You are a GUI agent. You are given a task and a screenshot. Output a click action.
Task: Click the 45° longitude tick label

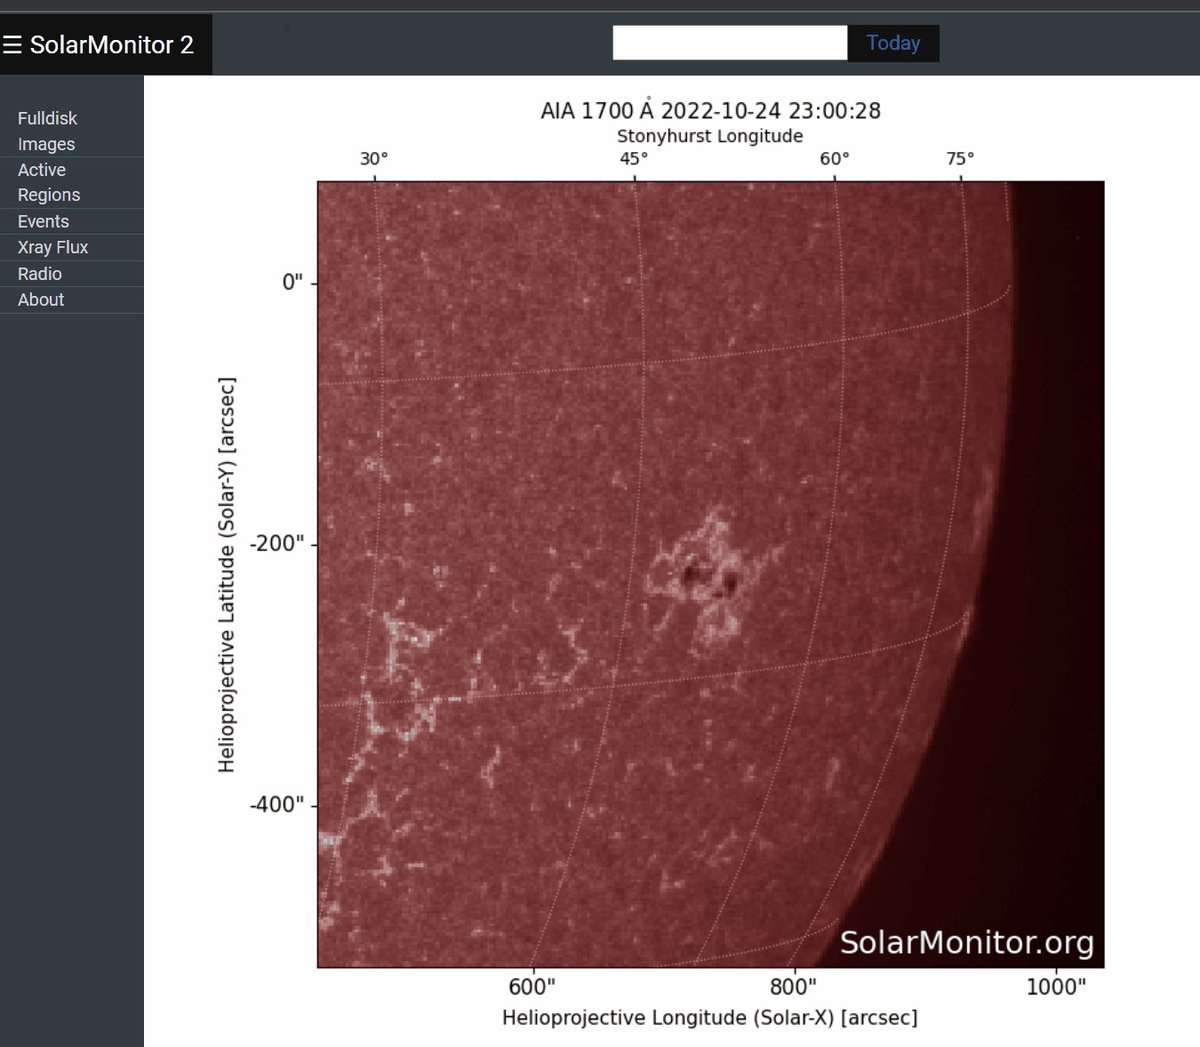pyautogui.click(x=634, y=159)
